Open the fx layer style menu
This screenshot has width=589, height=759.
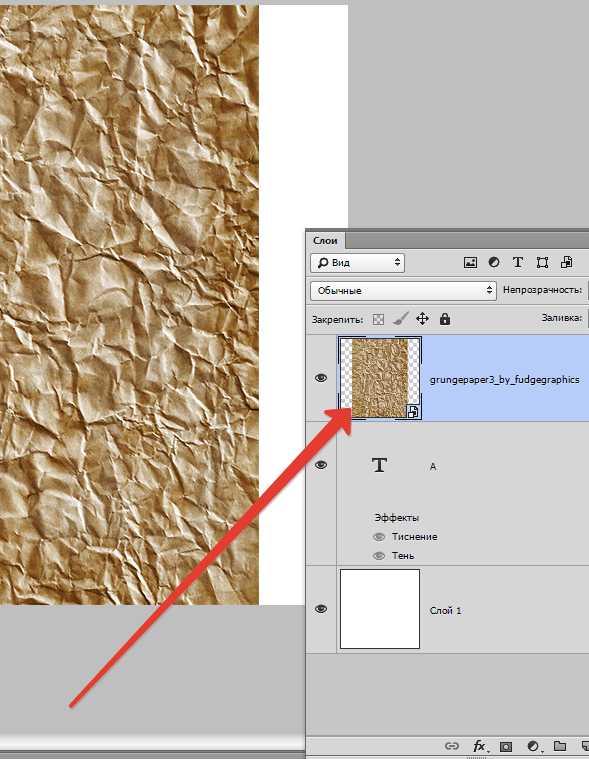click(x=479, y=746)
